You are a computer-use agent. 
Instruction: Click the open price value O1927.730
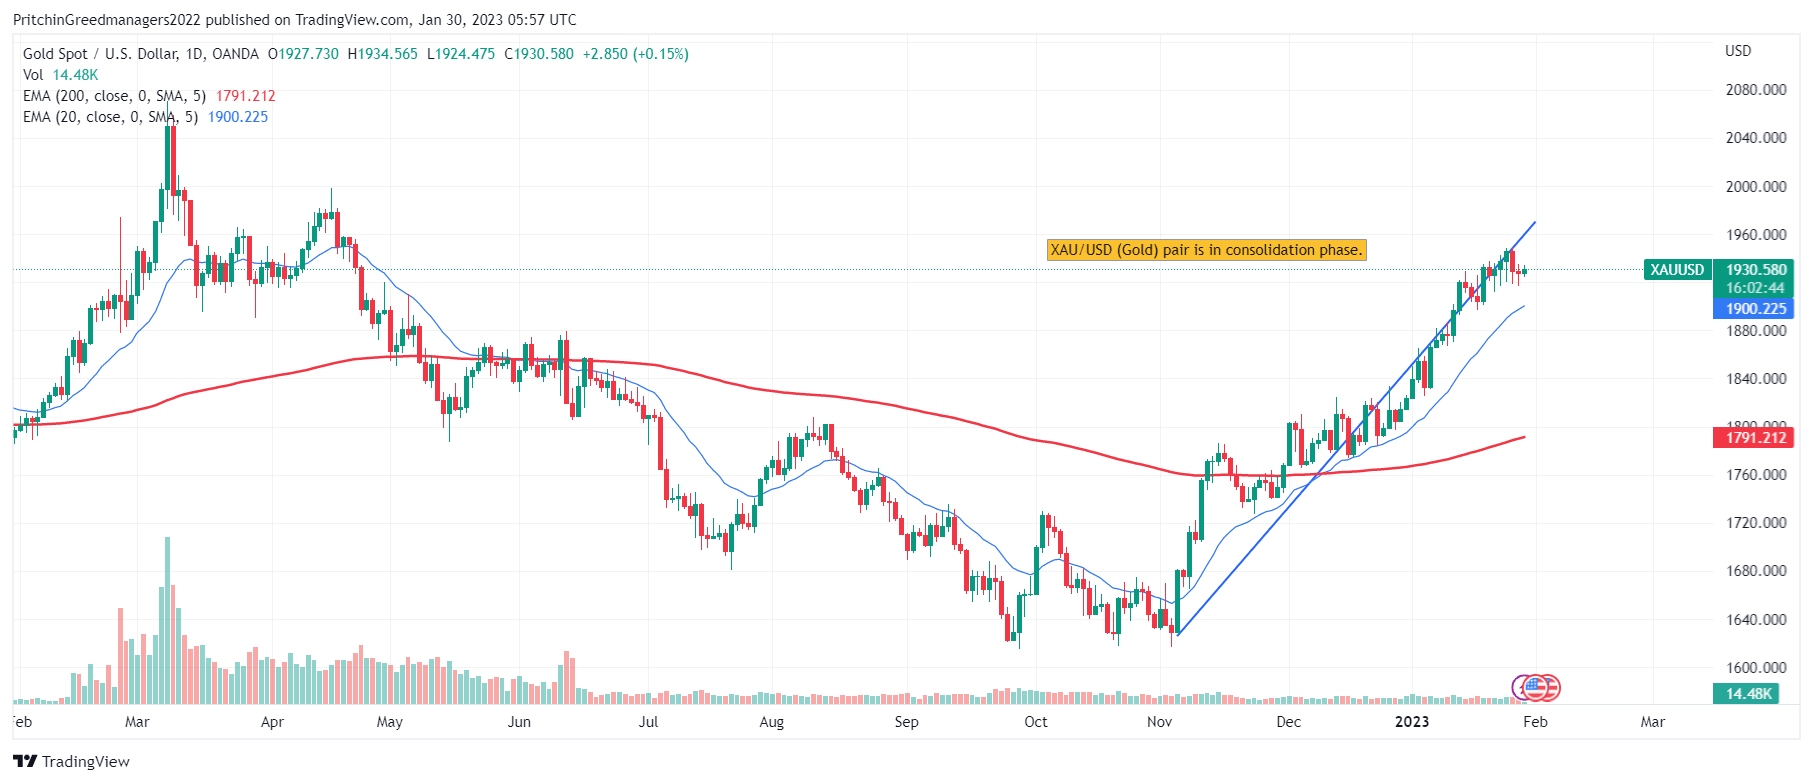(303, 54)
